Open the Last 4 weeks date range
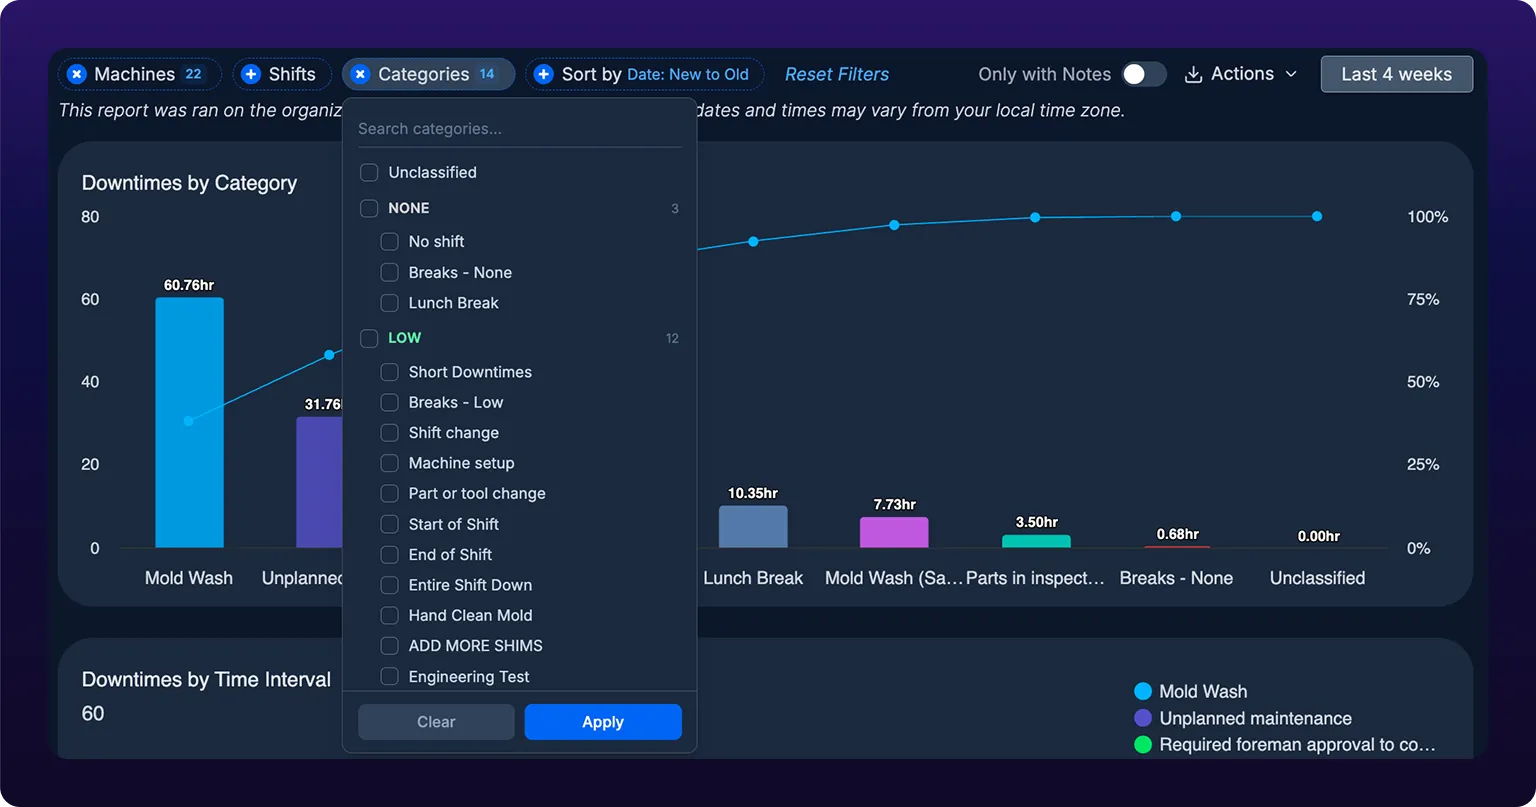 coord(1396,74)
